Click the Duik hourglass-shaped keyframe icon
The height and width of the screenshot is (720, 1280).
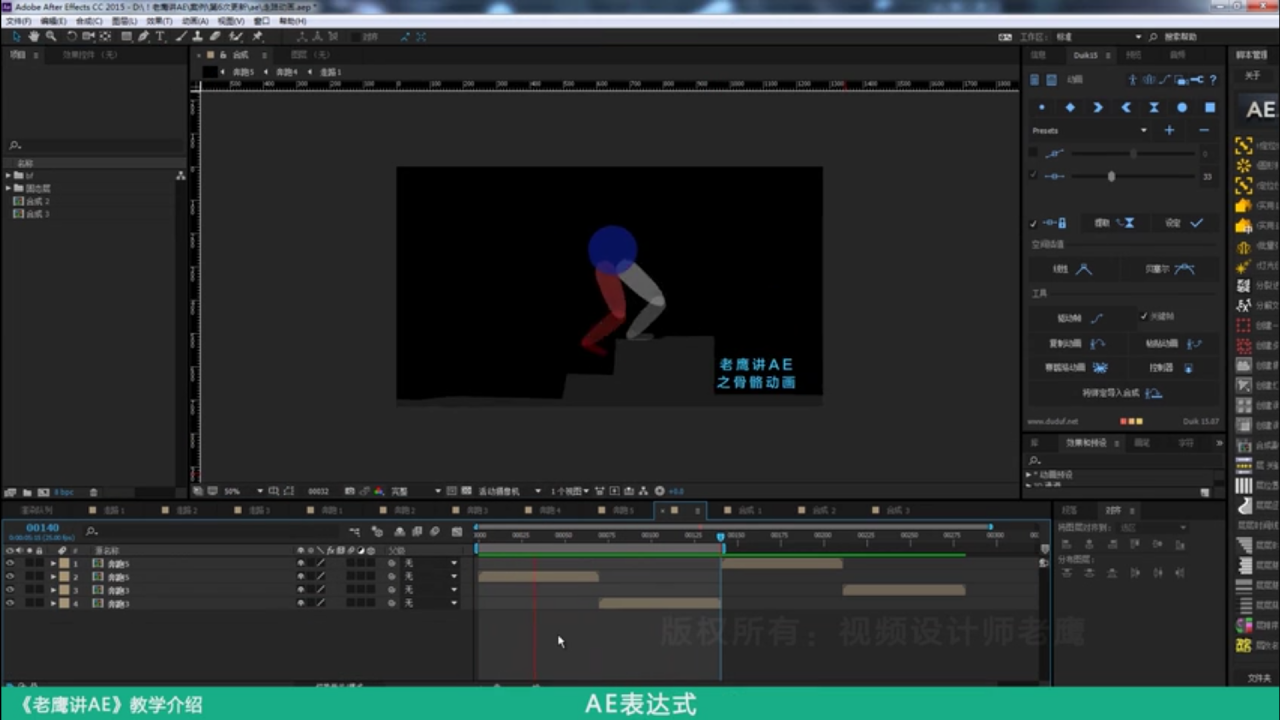click(1154, 107)
